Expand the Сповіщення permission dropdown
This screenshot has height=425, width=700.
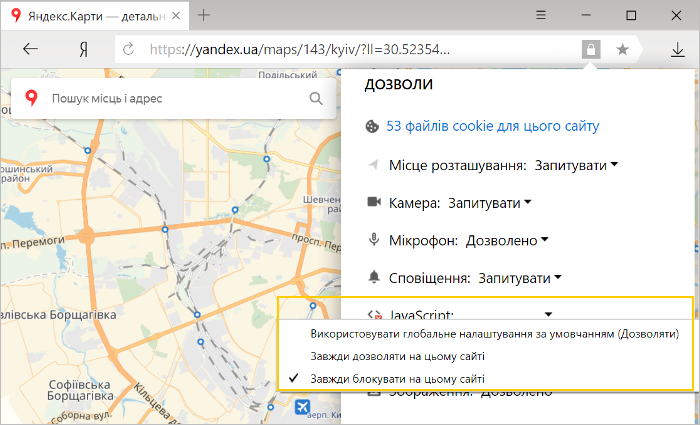(x=520, y=278)
